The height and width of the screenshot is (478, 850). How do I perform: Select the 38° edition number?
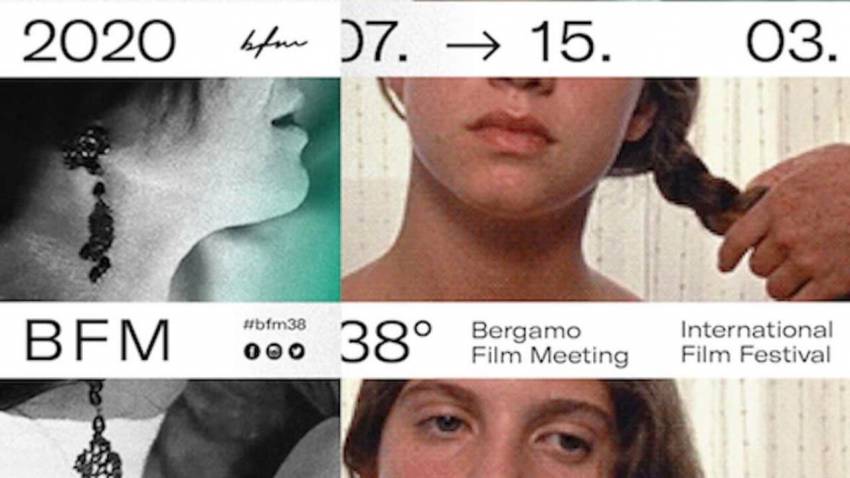(x=386, y=341)
